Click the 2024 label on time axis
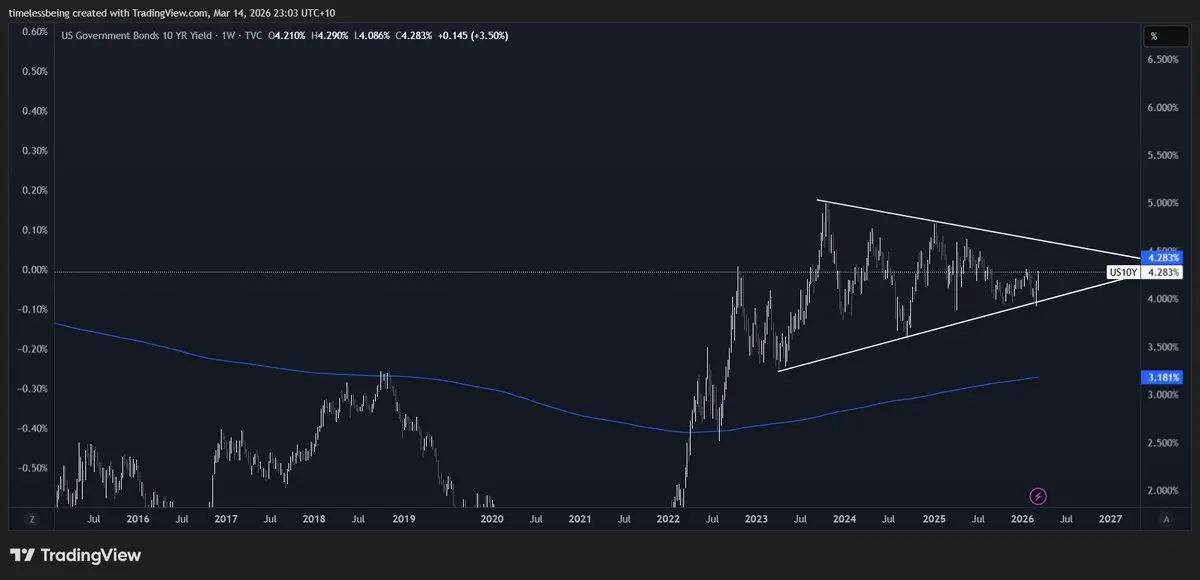1200x580 pixels. point(844,519)
